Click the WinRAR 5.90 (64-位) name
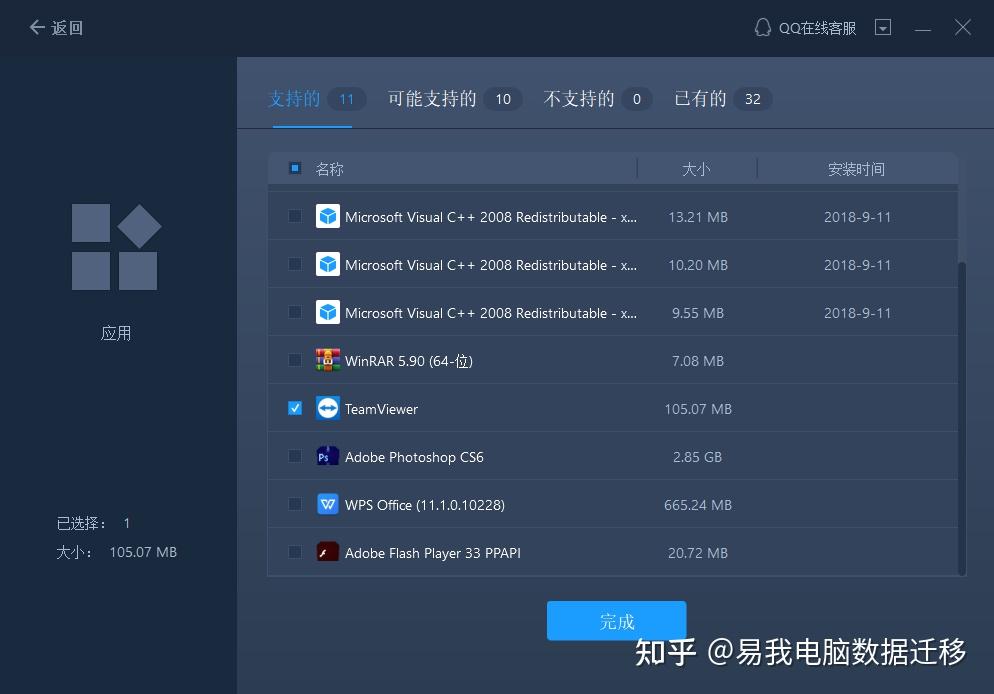The image size is (994, 694). click(409, 361)
